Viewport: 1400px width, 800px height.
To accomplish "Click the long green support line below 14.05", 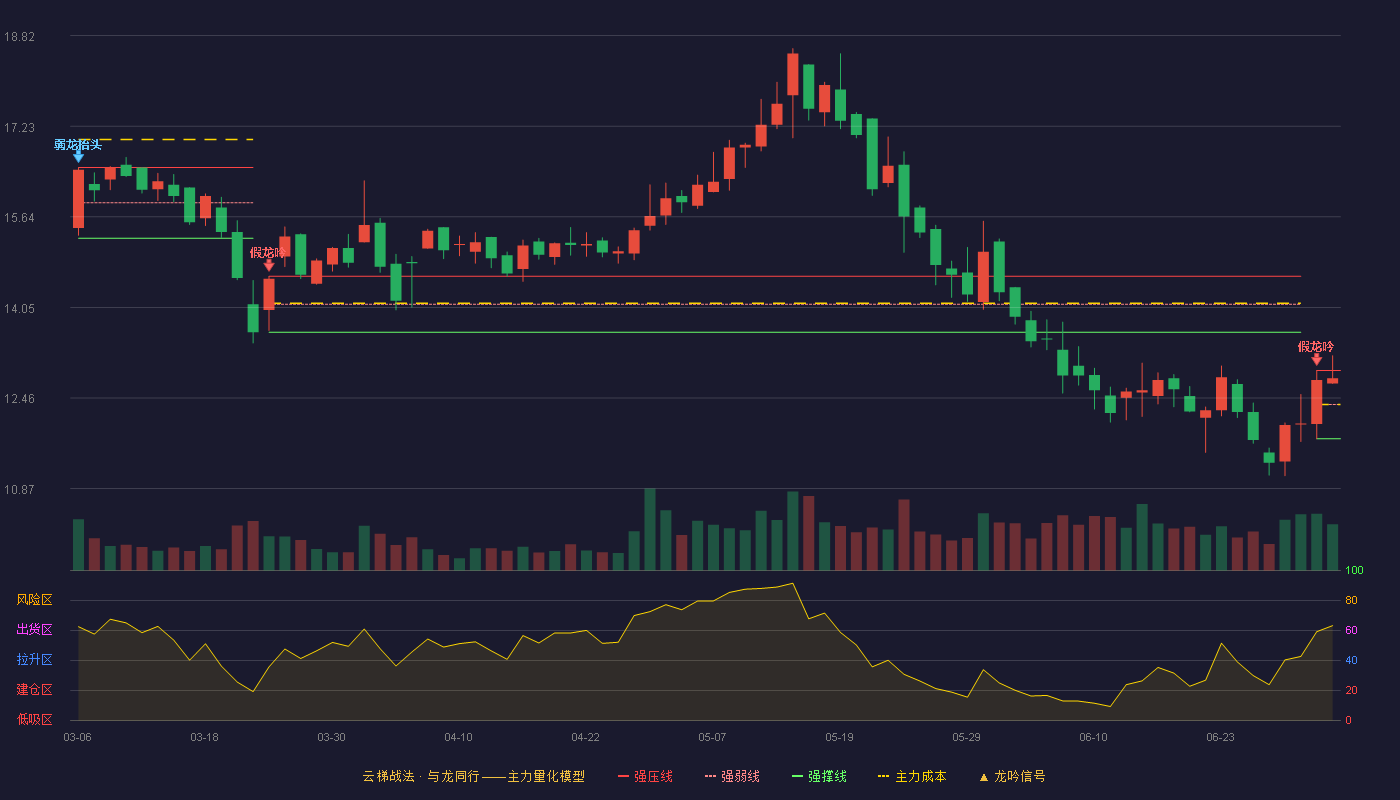I will coord(785,332).
